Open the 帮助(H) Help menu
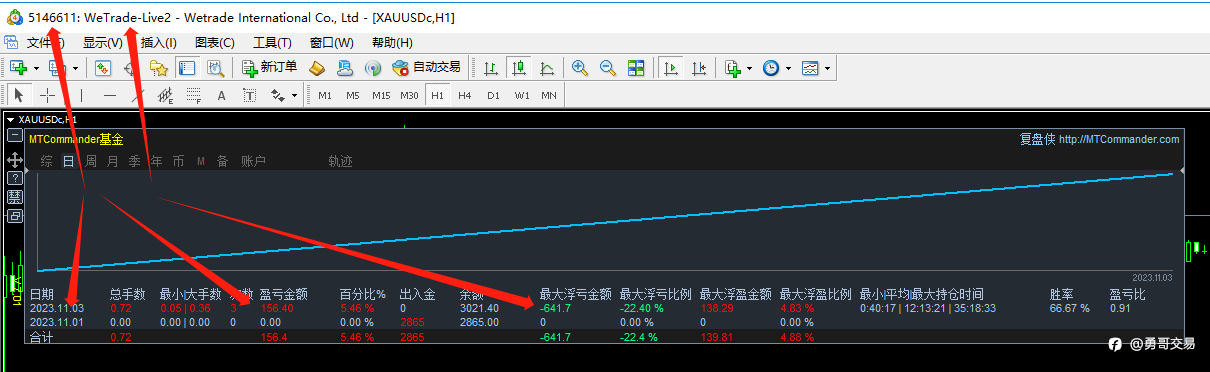 tap(391, 43)
